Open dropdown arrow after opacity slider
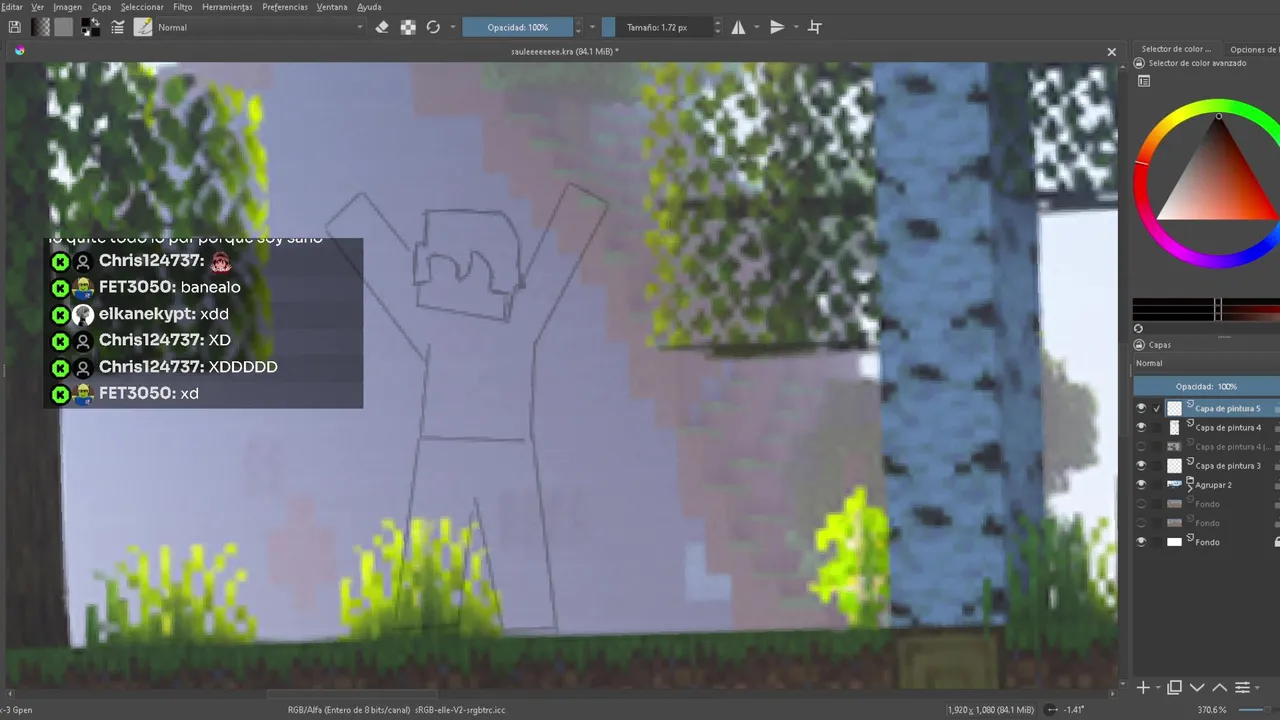Image resolution: width=1280 pixels, height=720 pixels. click(592, 27)
